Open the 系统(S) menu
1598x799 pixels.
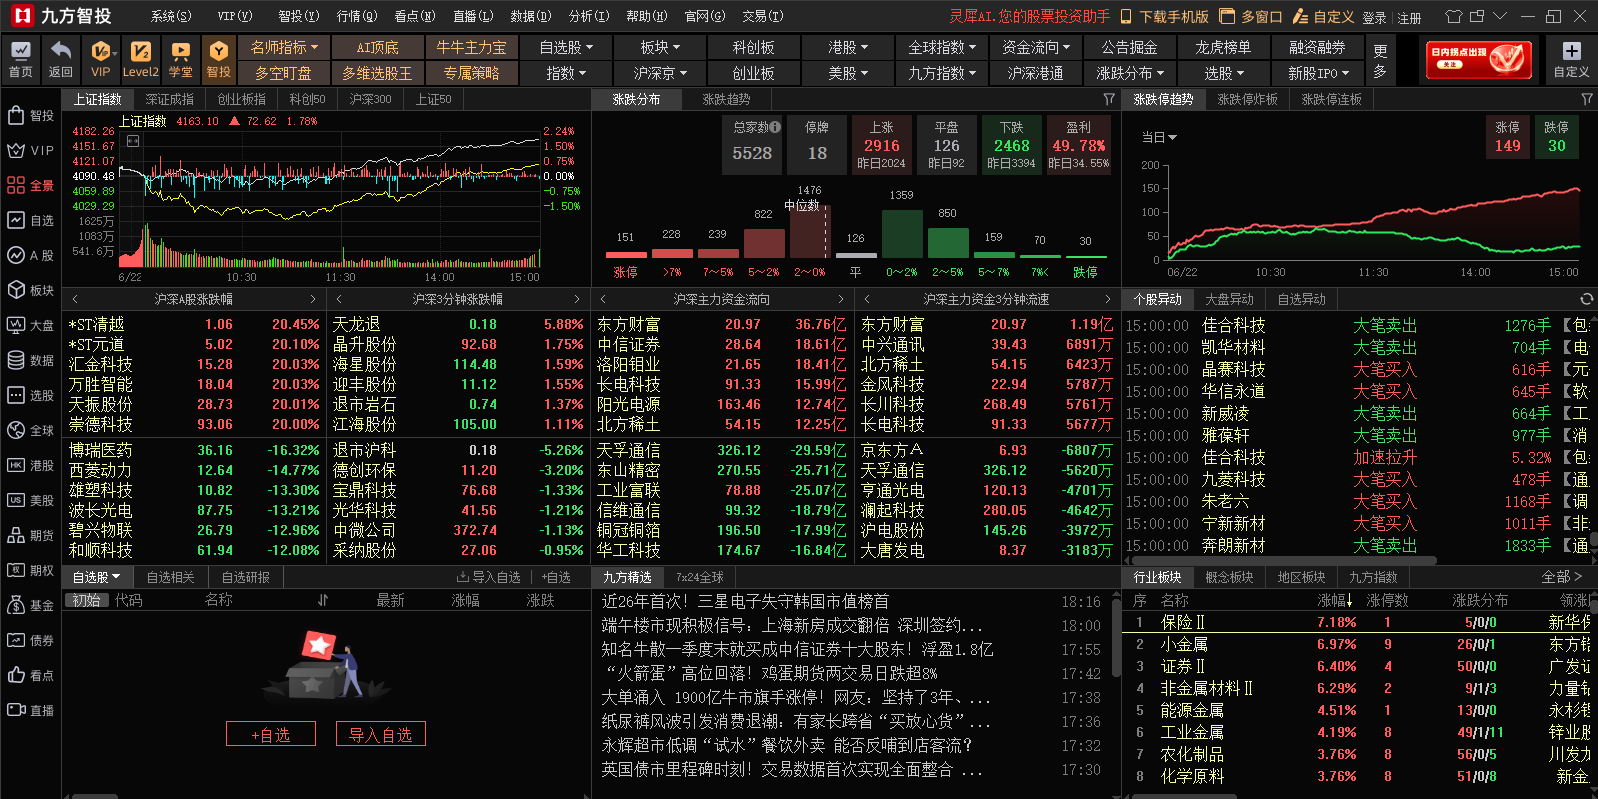[x=171, y=16]
